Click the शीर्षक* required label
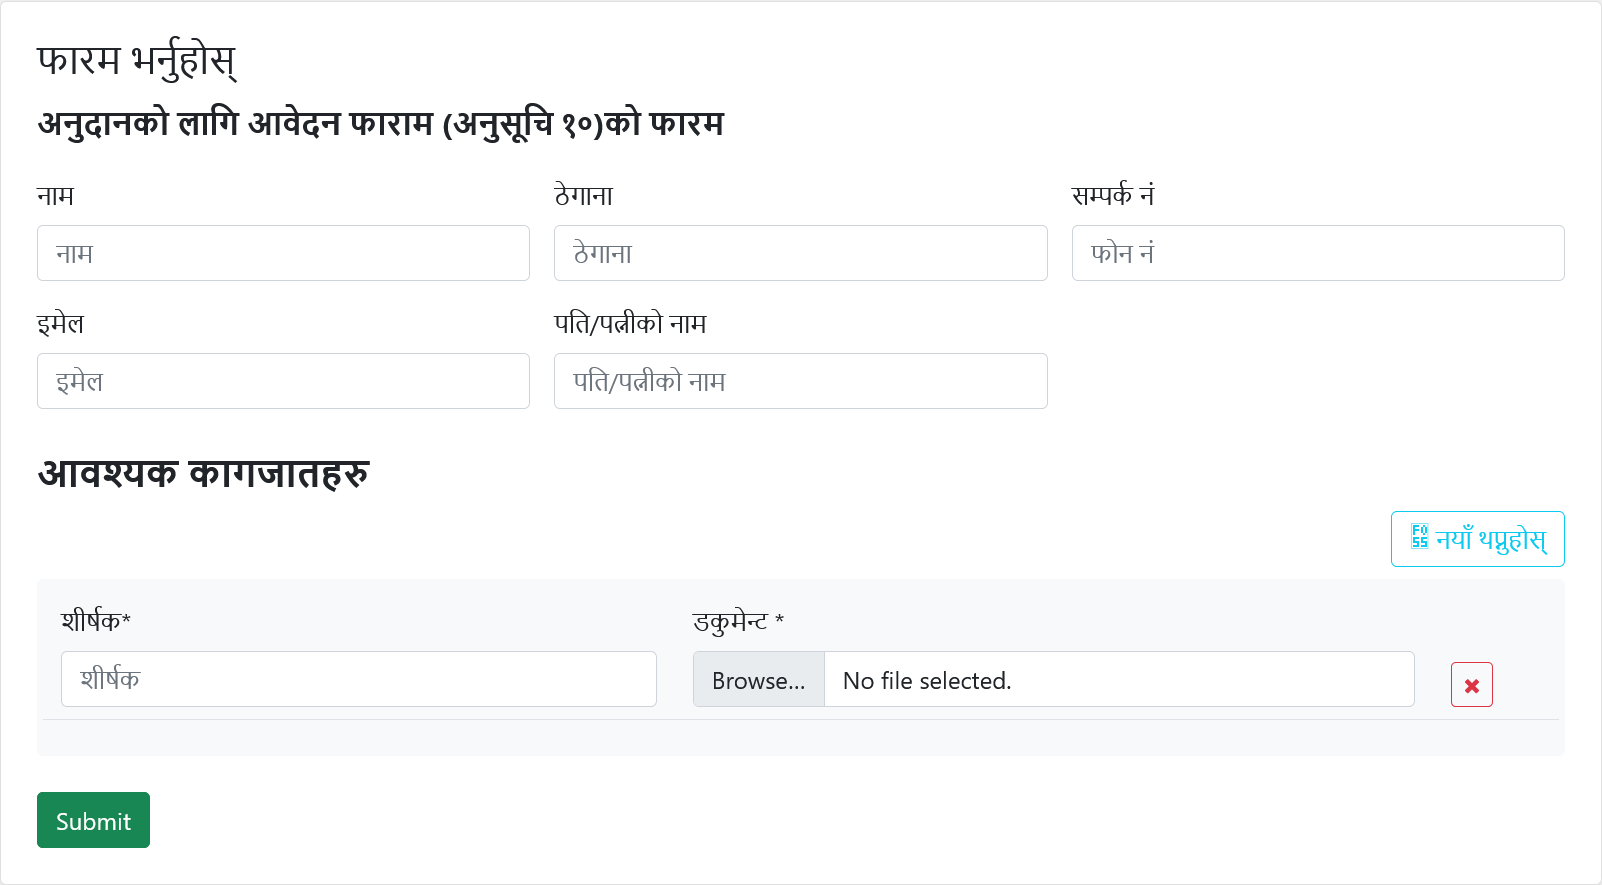This screenshot has height=885, width=1602. pos(96,621)
